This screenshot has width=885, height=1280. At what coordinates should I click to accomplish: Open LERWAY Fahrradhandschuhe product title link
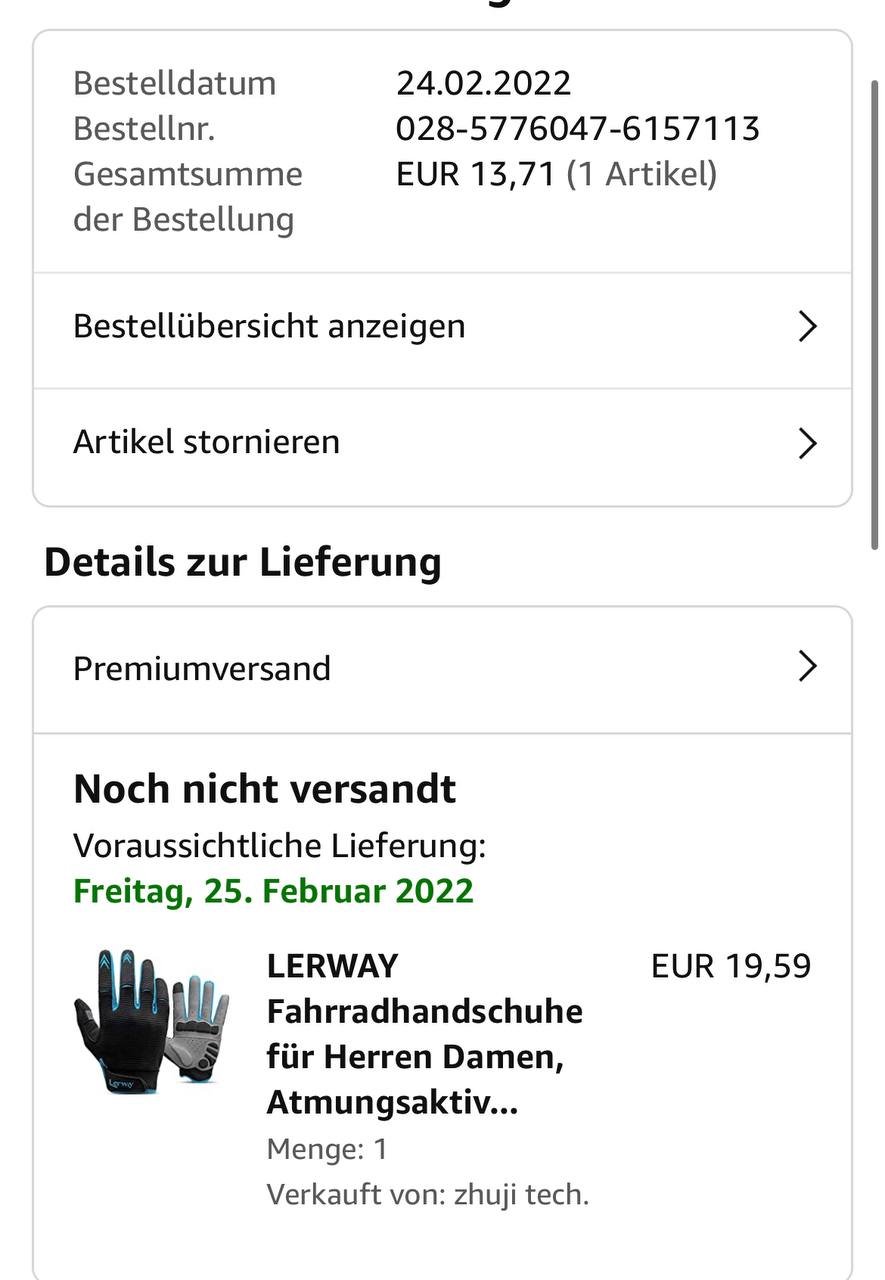click(x=424, y=1034)
